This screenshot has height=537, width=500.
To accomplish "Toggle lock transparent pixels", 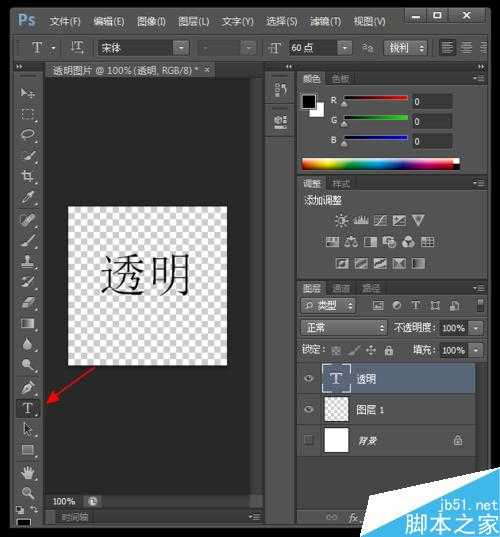I will (x=336, y=350).
